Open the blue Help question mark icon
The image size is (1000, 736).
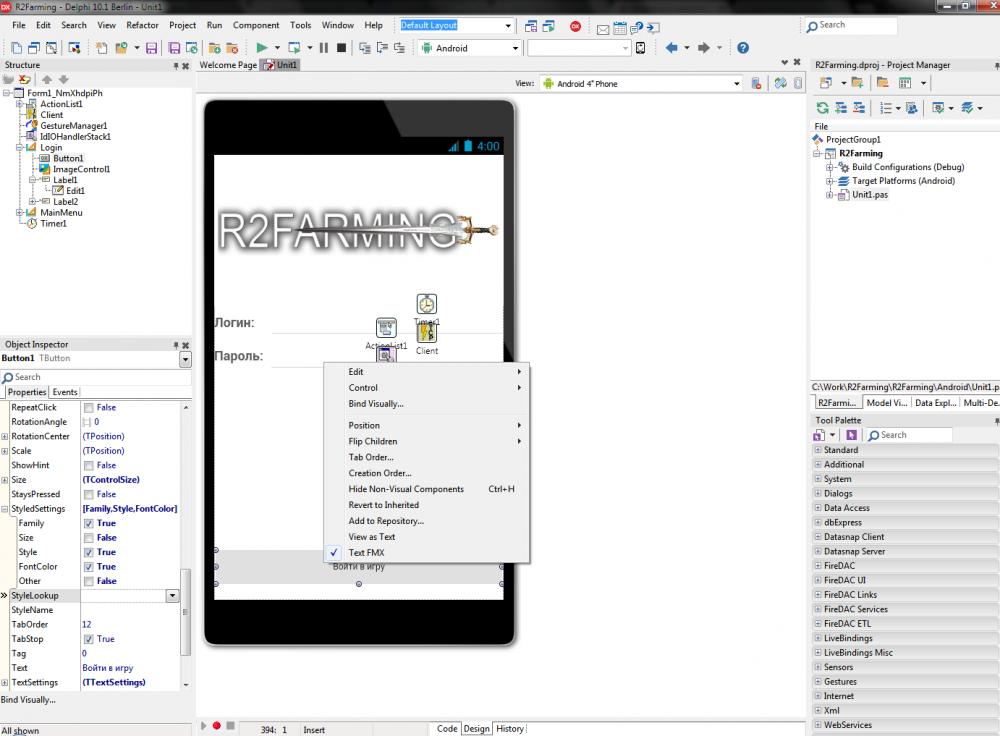click(743, 48)
